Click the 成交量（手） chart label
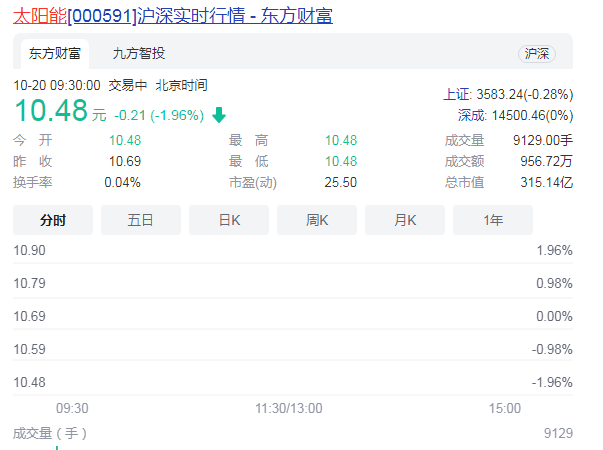This screenshot has width=603, height=450. (x=50, y=433)
